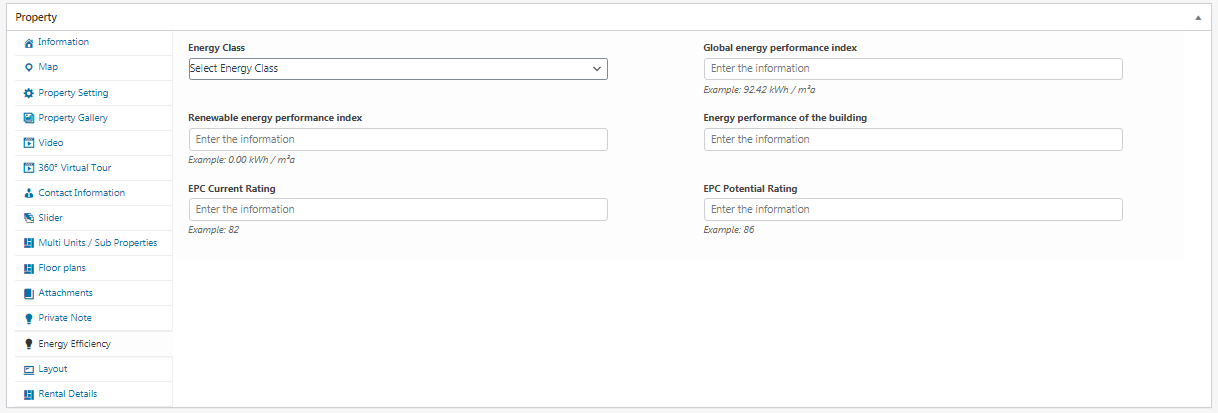Click the 'Energy performance of the building' label
Viewport: 1218px width, 413px height.
tap(785, 118)
